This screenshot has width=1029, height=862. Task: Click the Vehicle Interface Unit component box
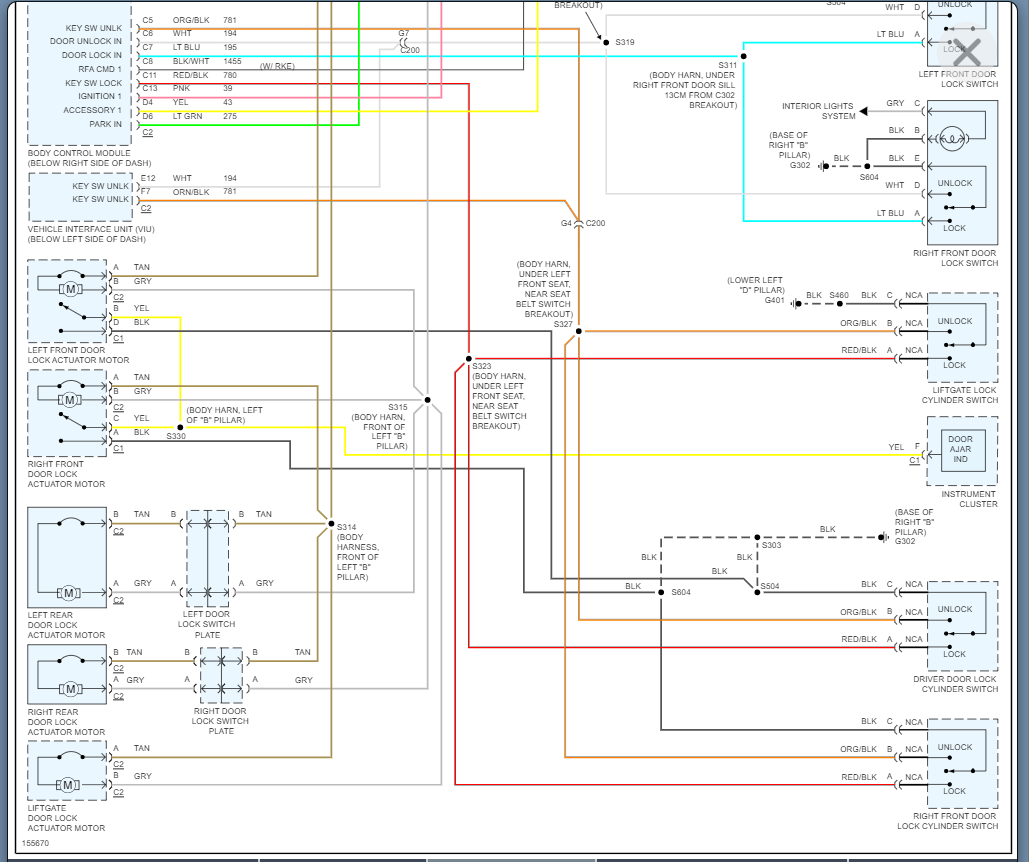pos(80,197)
